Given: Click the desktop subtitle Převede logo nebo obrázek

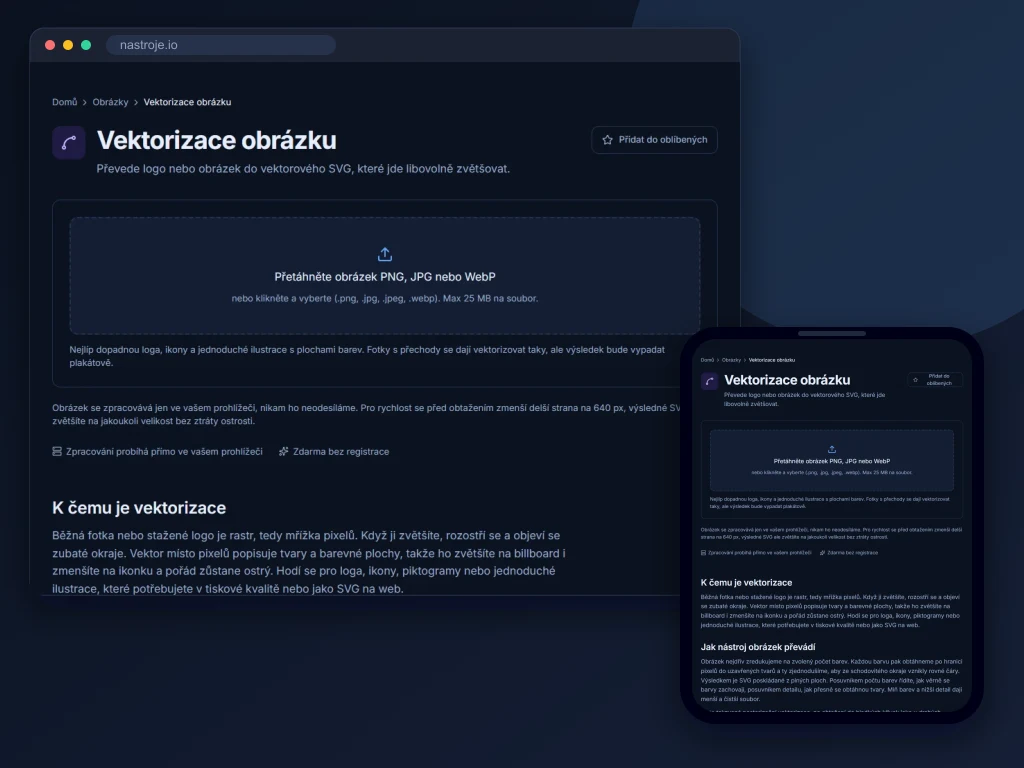Looking at the screenshot, I should point(303,168).
